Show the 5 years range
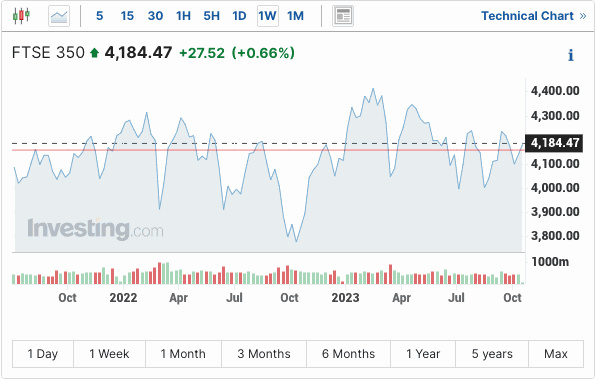Screen dimensions: 595x379 coord(492,354)
